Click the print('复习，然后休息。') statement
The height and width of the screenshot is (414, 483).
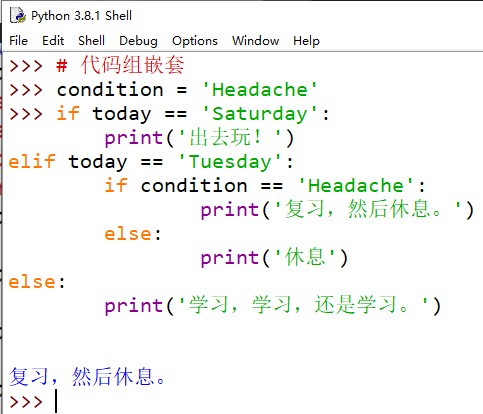[337, 210]
